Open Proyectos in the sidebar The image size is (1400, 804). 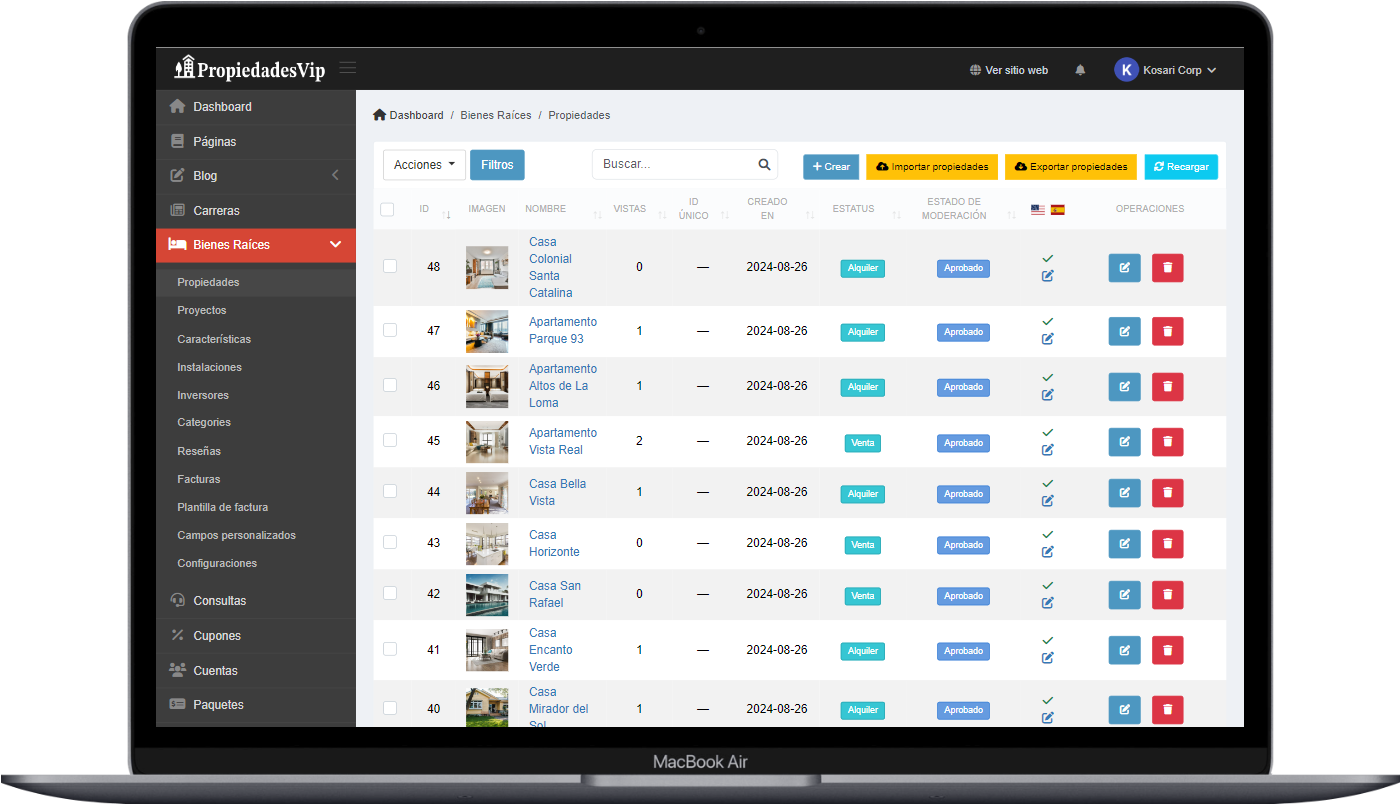[202, 310]
